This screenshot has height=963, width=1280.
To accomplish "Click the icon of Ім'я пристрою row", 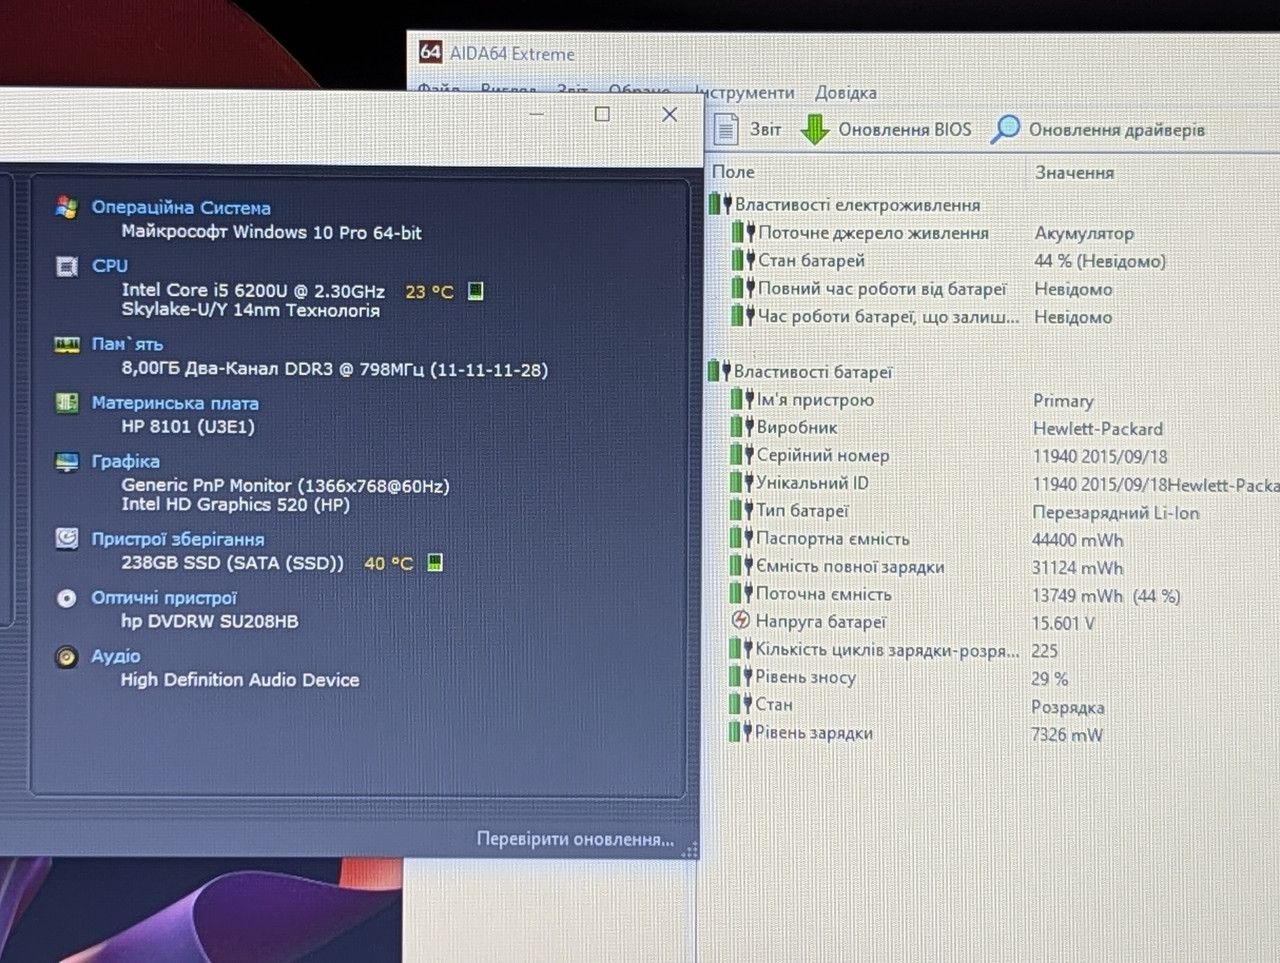I will [741, 400].
